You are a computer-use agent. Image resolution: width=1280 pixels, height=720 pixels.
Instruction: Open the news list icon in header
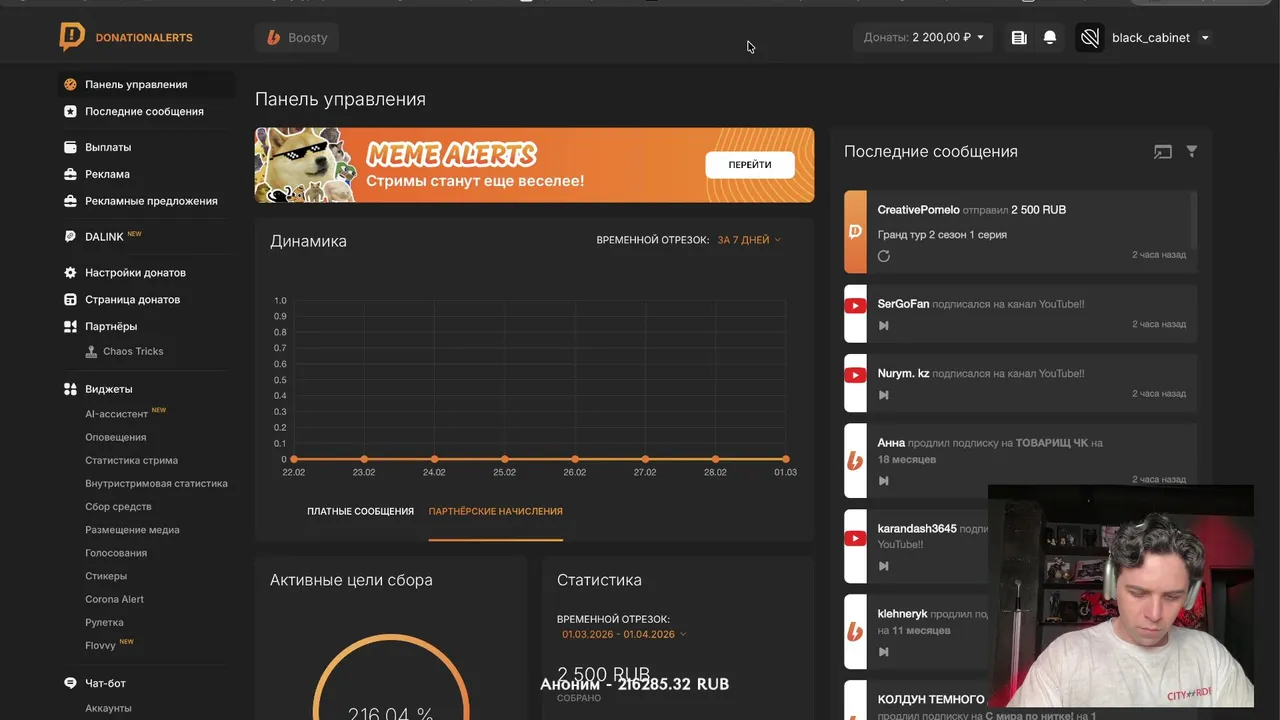[x=1019, y=38]
